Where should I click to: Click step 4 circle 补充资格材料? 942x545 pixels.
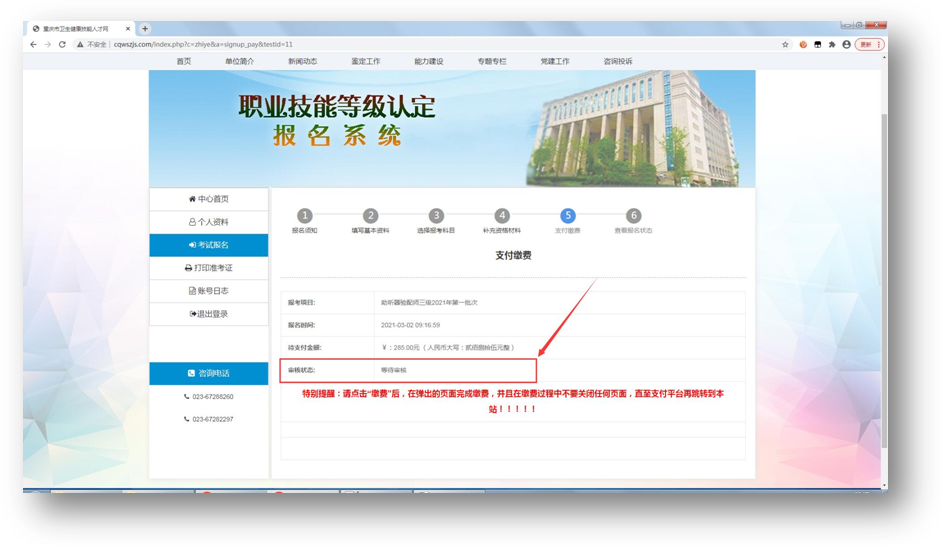coord(502,216)
